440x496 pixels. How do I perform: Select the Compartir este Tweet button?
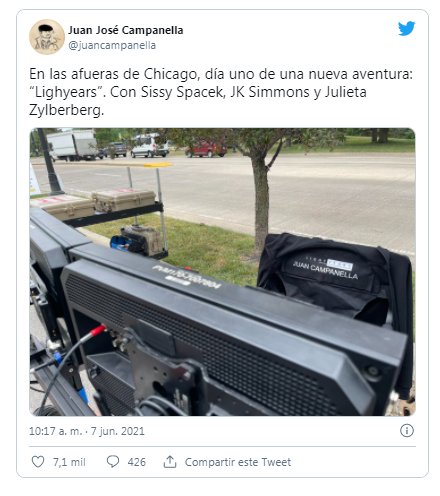pyautogui.click(x=238, y=462)
